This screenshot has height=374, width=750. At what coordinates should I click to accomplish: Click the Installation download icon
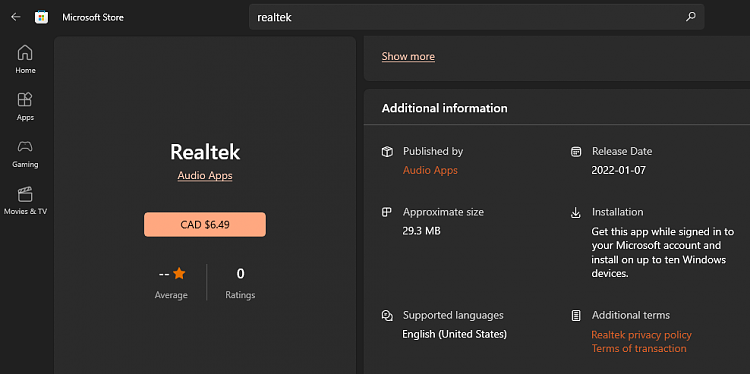pos(576,212)
